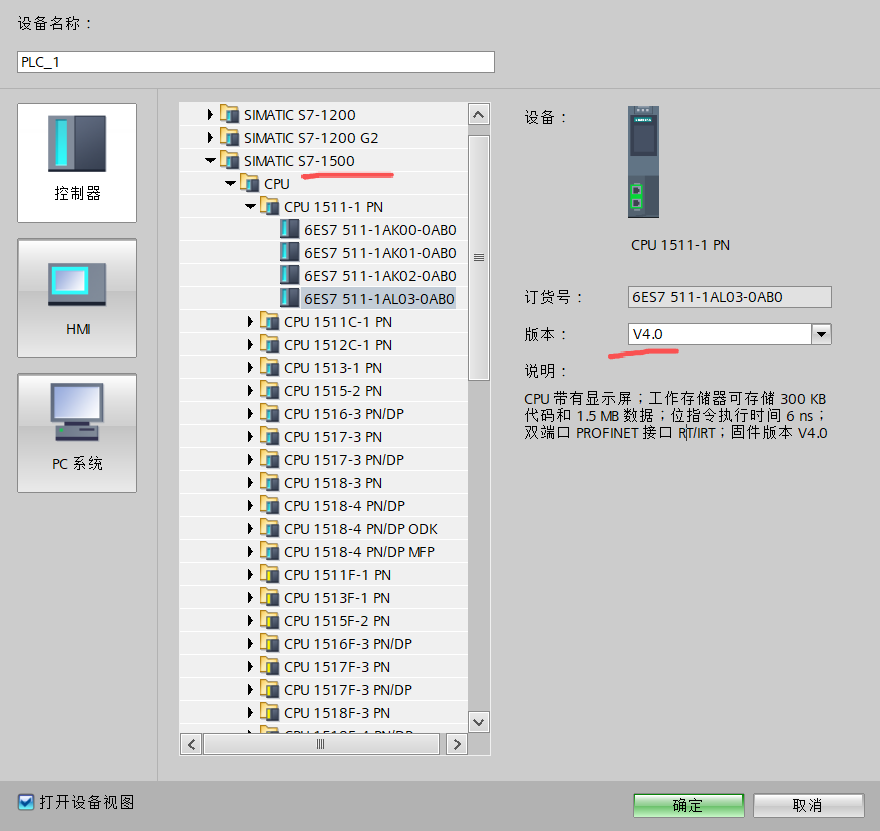Expand the CPU 1518-4 PN/DP ODK node
The image size is (880, 831).
(250, 529)
